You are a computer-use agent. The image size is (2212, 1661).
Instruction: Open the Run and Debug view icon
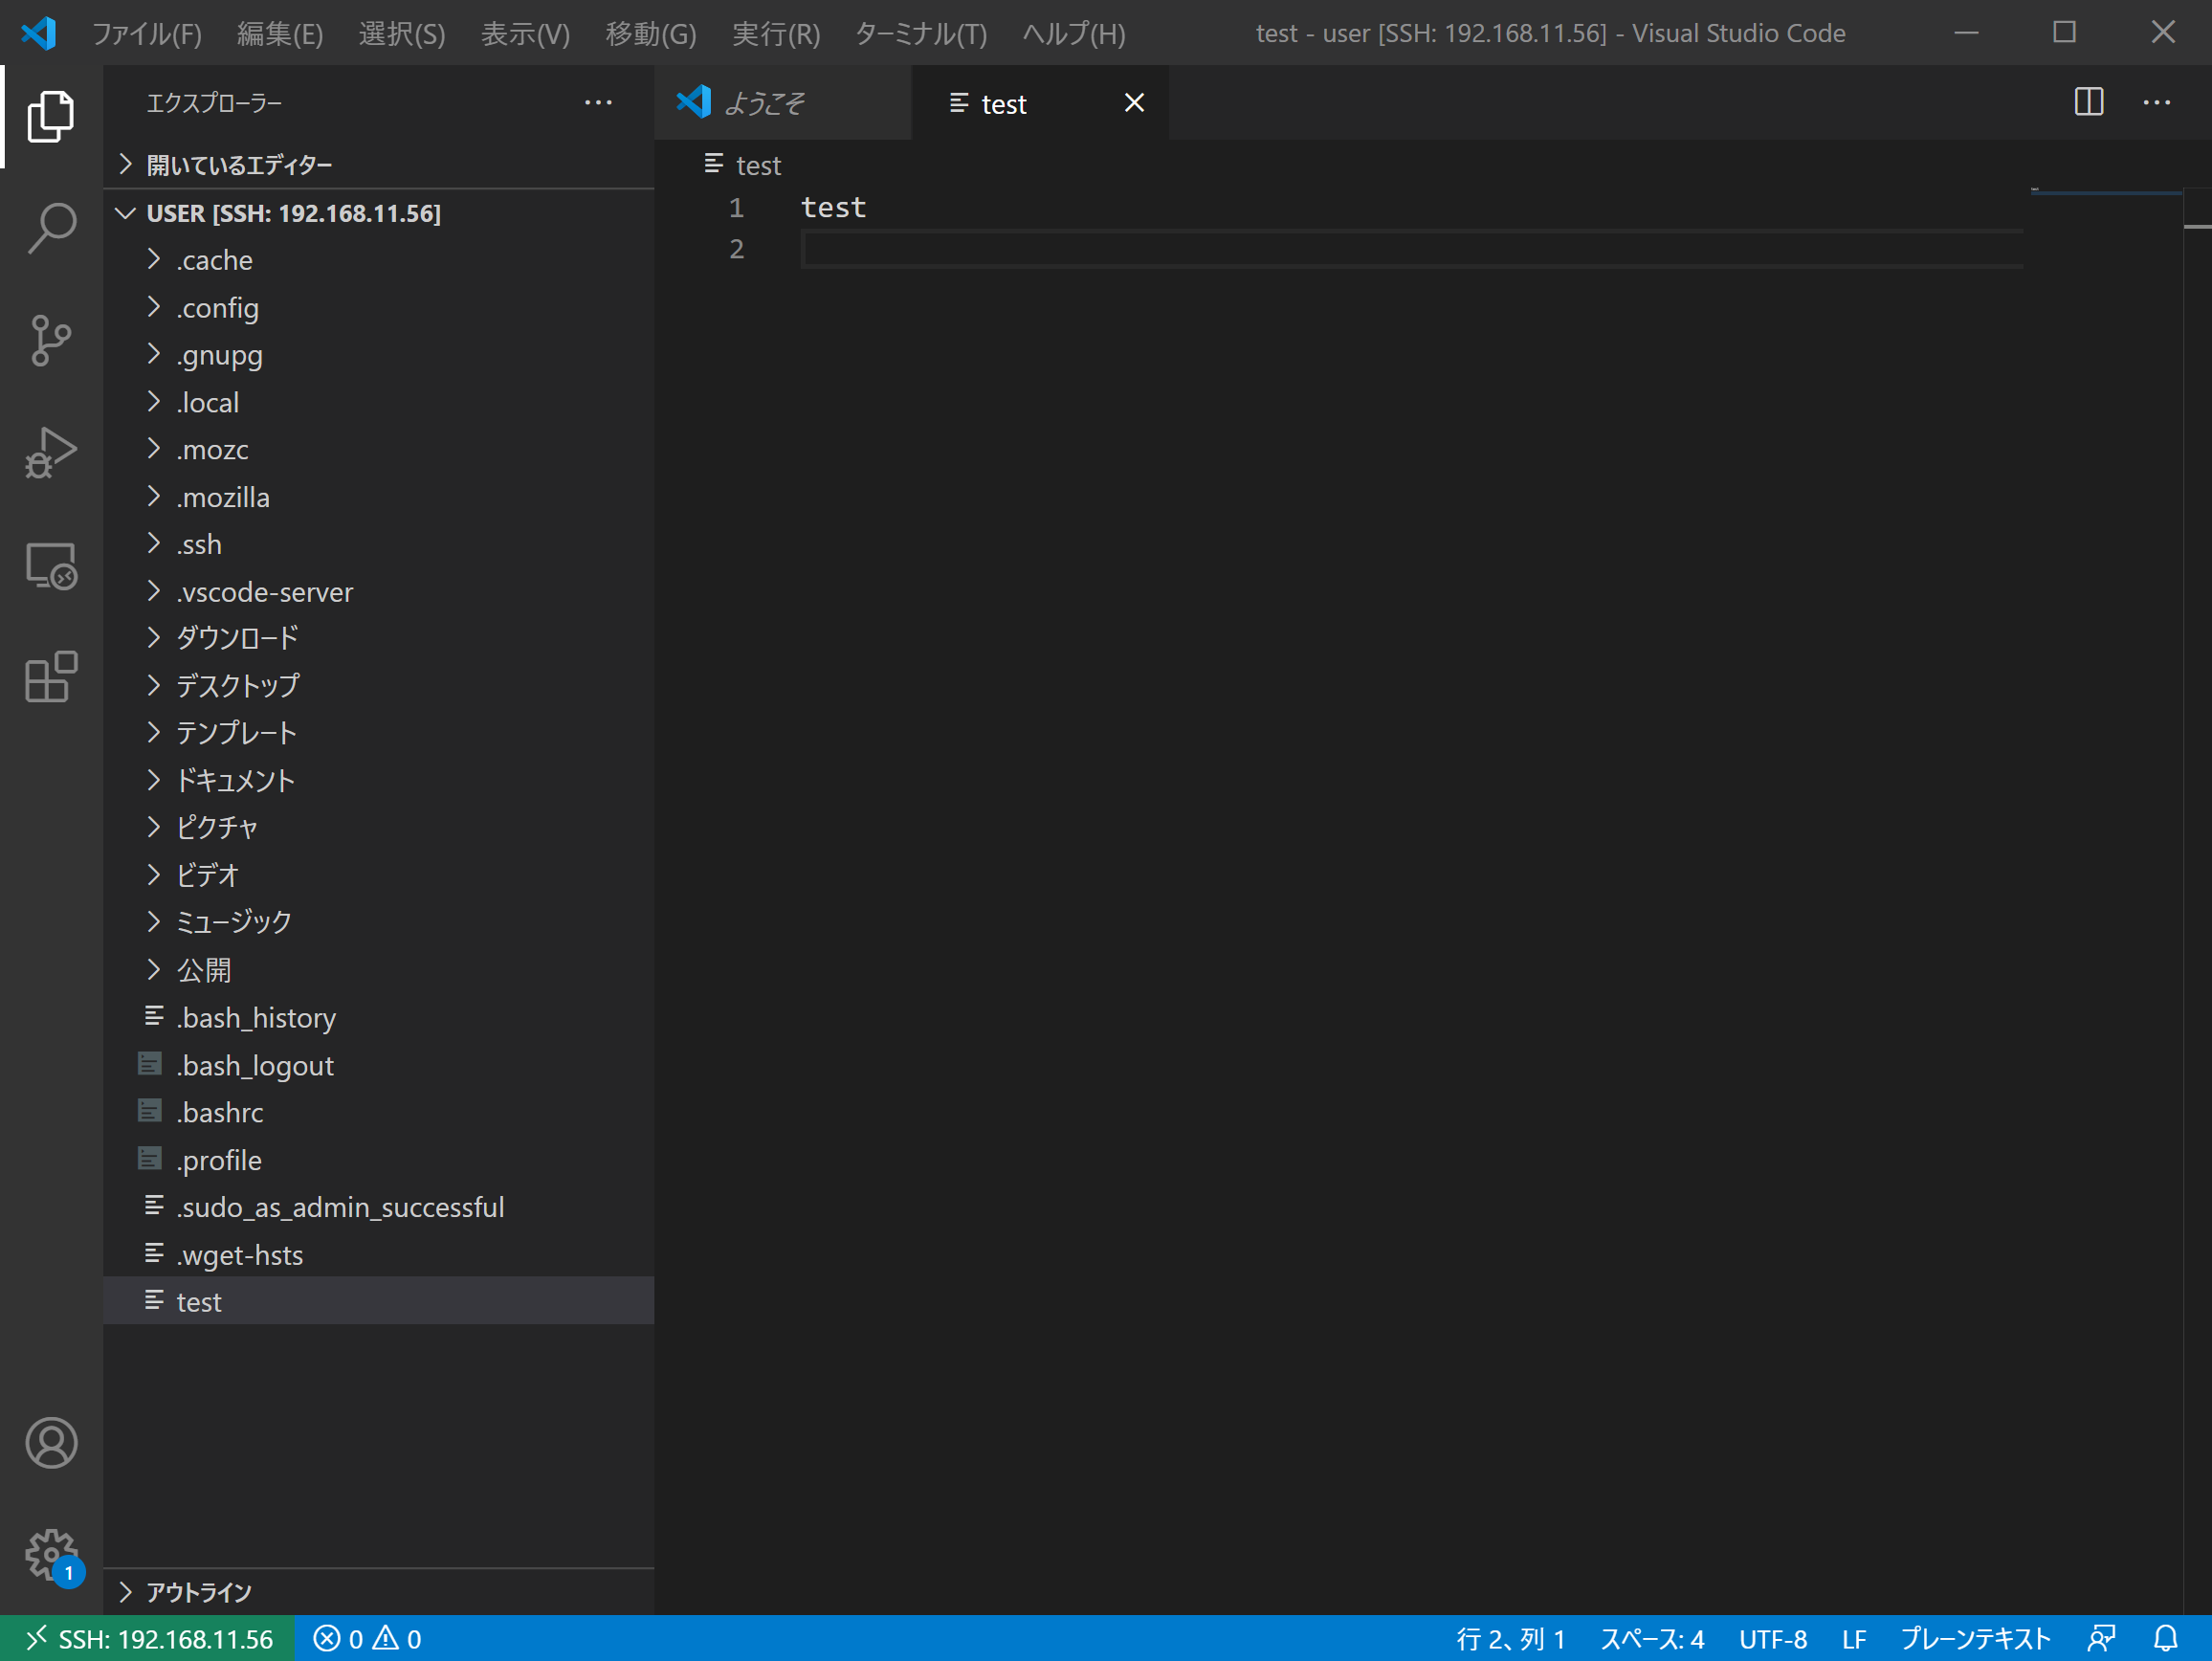click(x=51, y=453)
